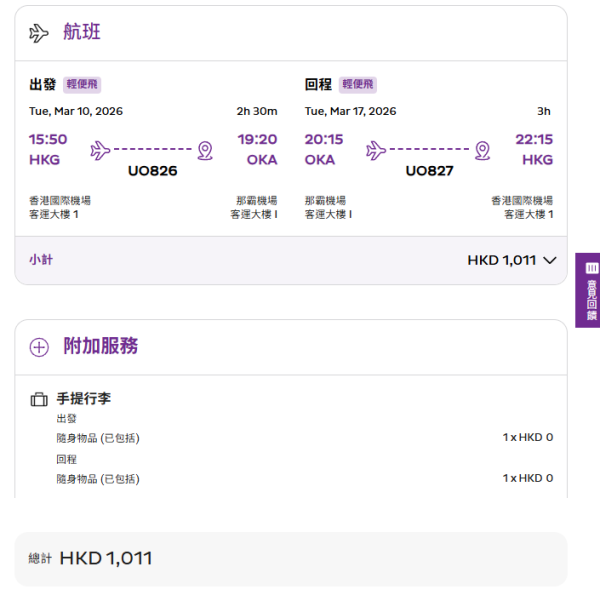The height and width of the screenshot is (601, 600).
Task: Click the 輕便飛 badge beside 回程
Action: 358,84
